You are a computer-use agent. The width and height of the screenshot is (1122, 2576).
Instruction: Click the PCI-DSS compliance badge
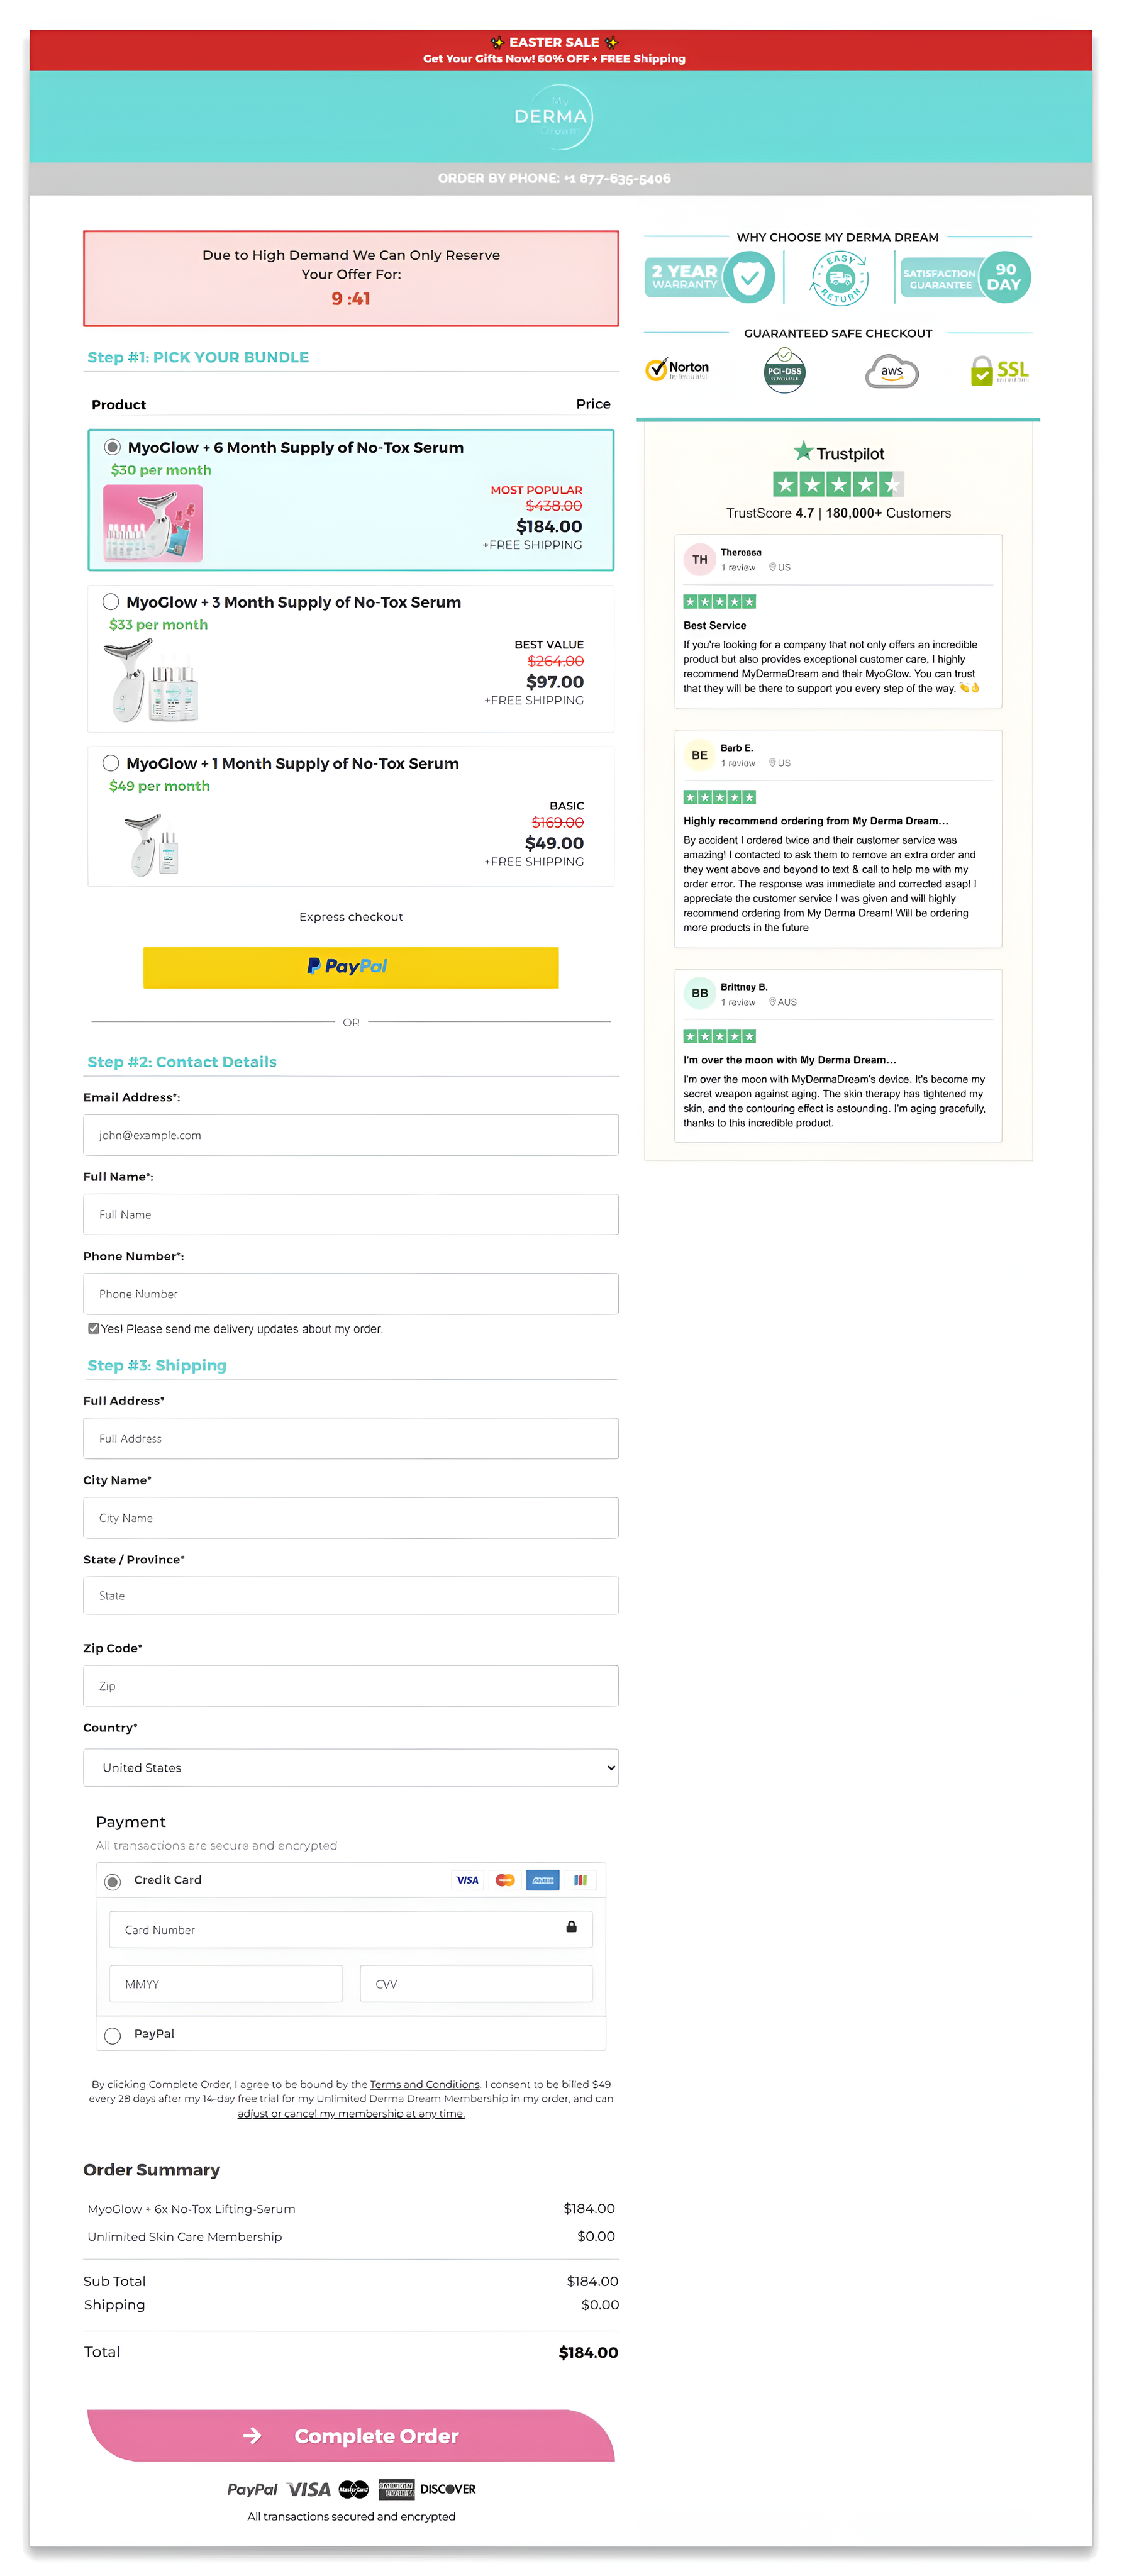785,370
